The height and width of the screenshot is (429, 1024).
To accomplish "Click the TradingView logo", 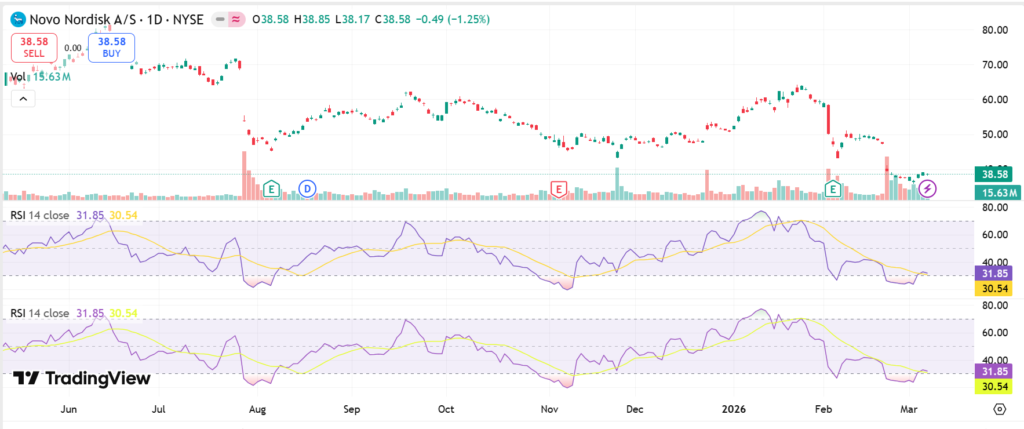I will point(82,378).
